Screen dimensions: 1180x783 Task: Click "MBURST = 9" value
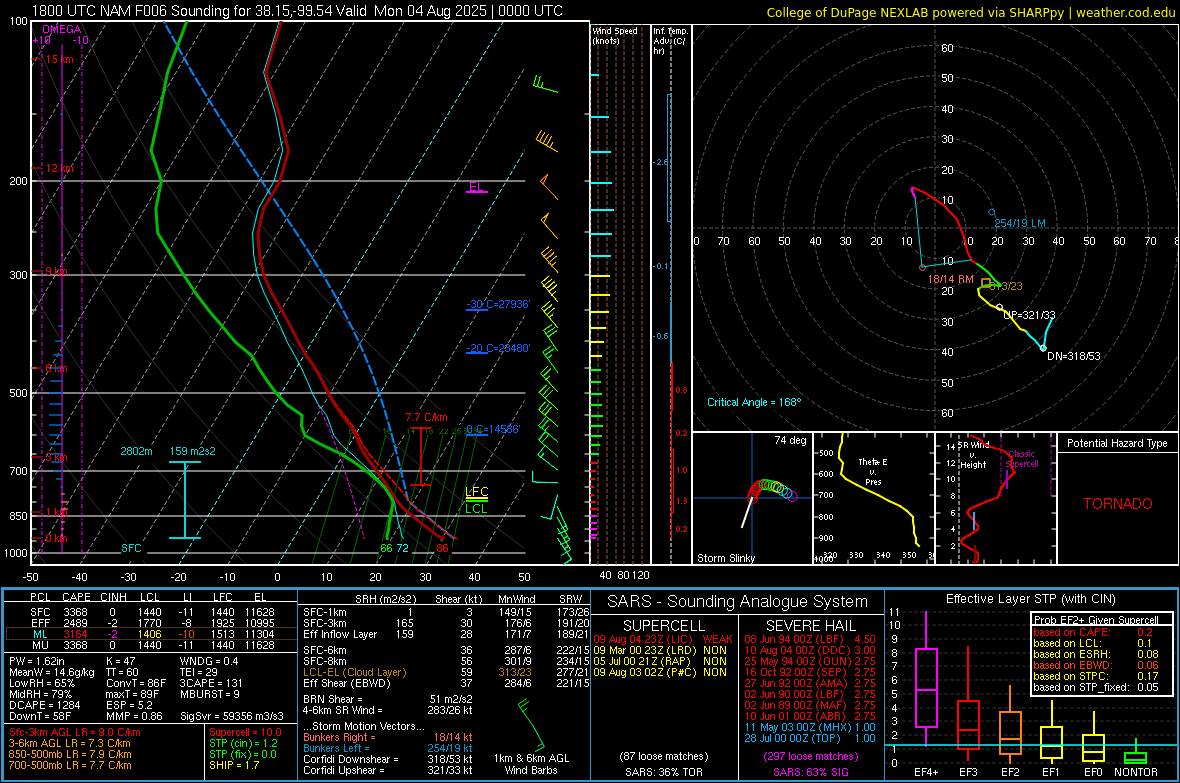coord(210,694)
